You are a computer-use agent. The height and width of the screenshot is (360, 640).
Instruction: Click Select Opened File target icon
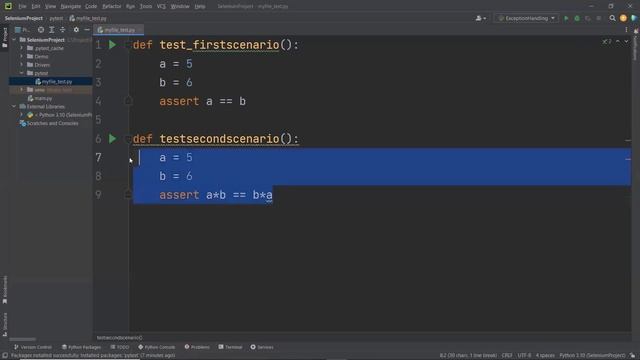point(41,30)
